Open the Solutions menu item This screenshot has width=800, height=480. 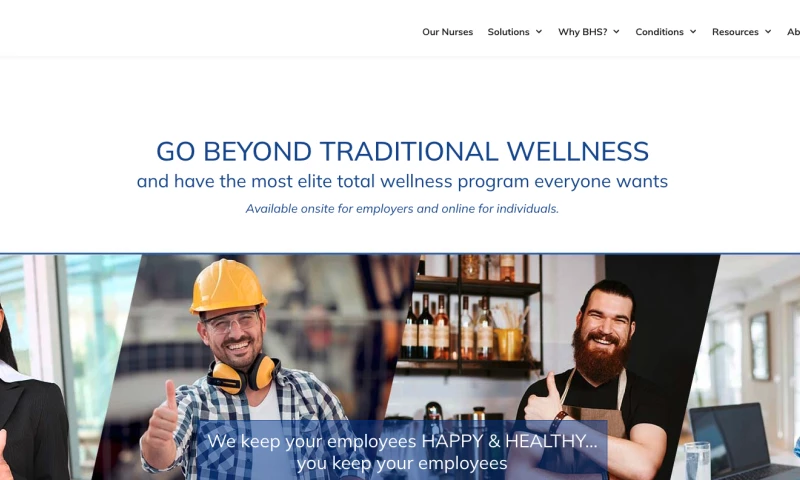click(508, 32)
